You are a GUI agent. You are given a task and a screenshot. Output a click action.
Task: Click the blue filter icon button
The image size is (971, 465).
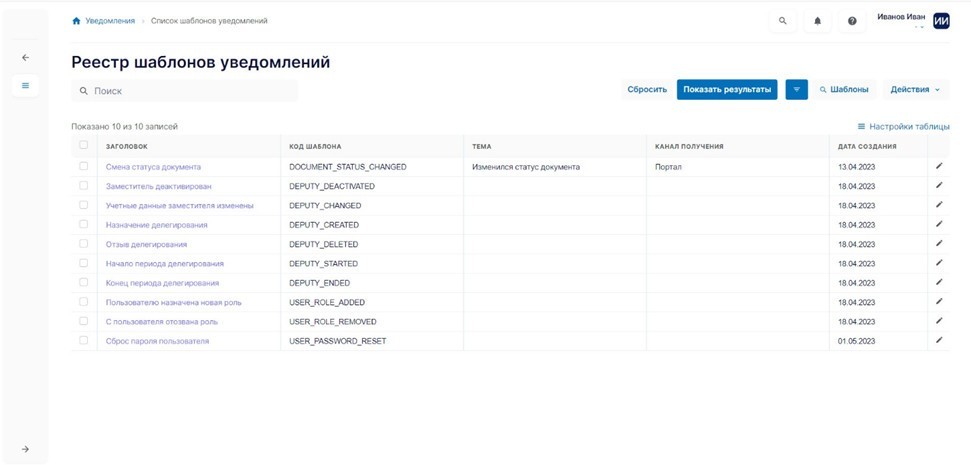point(796,90)
